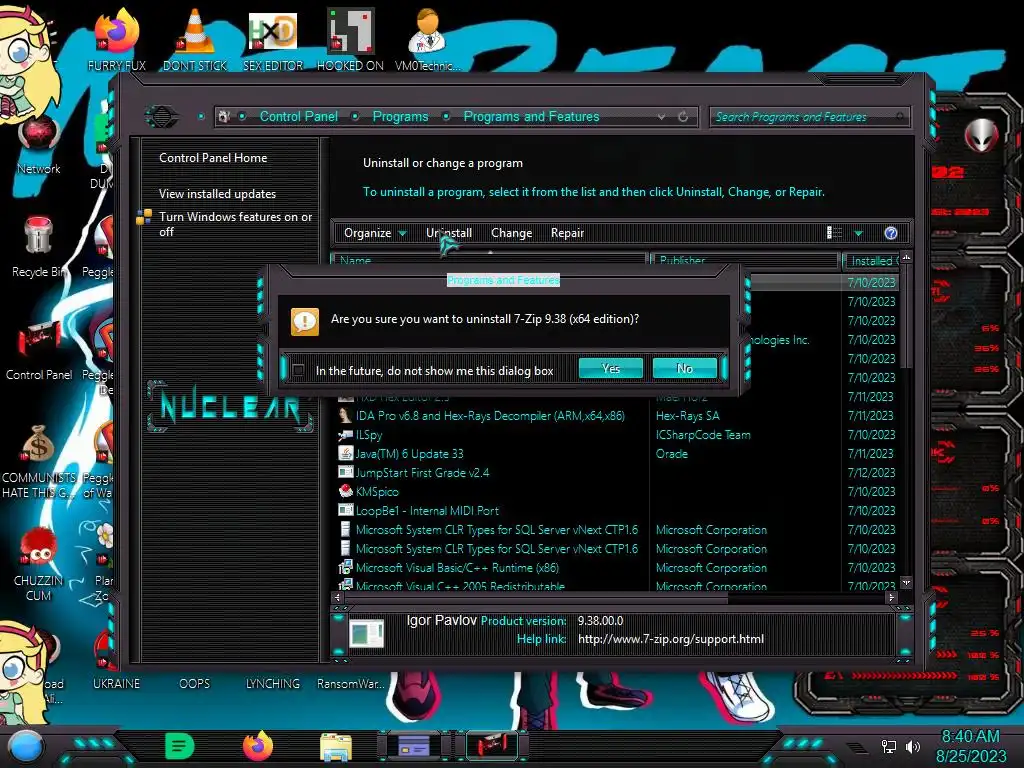
Task: Open the 7-zip.org support help link
Action: click(671, 639)
